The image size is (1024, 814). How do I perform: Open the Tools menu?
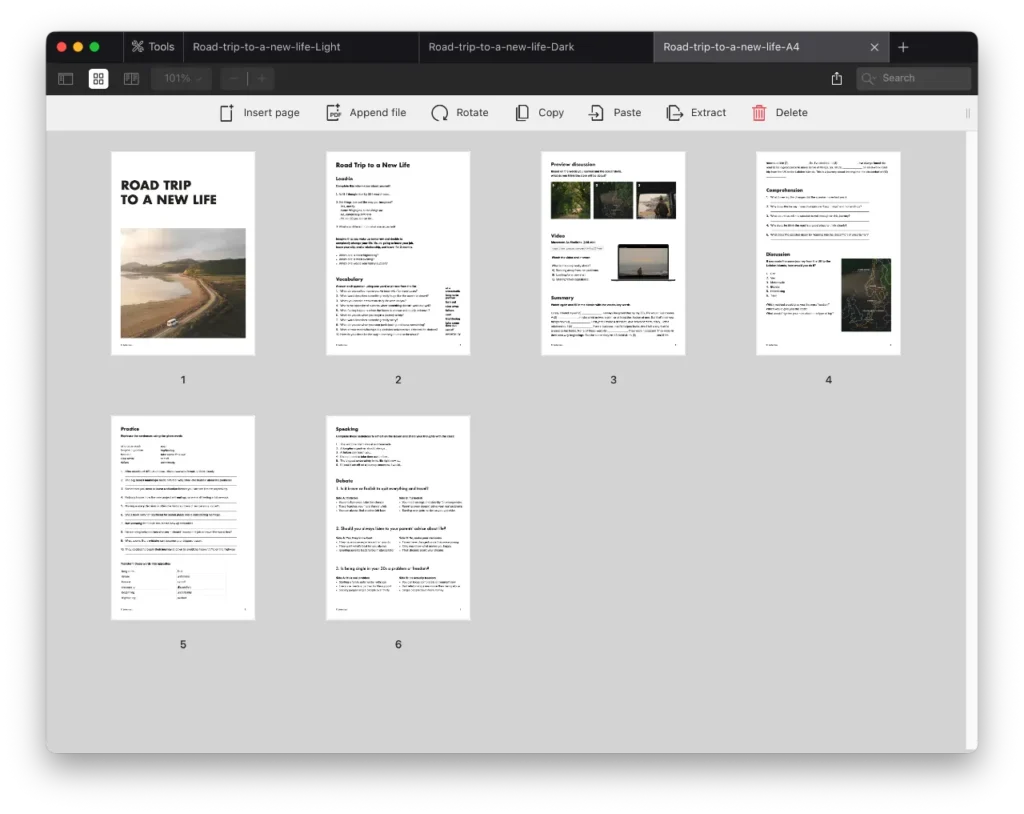tap(152, 47)
